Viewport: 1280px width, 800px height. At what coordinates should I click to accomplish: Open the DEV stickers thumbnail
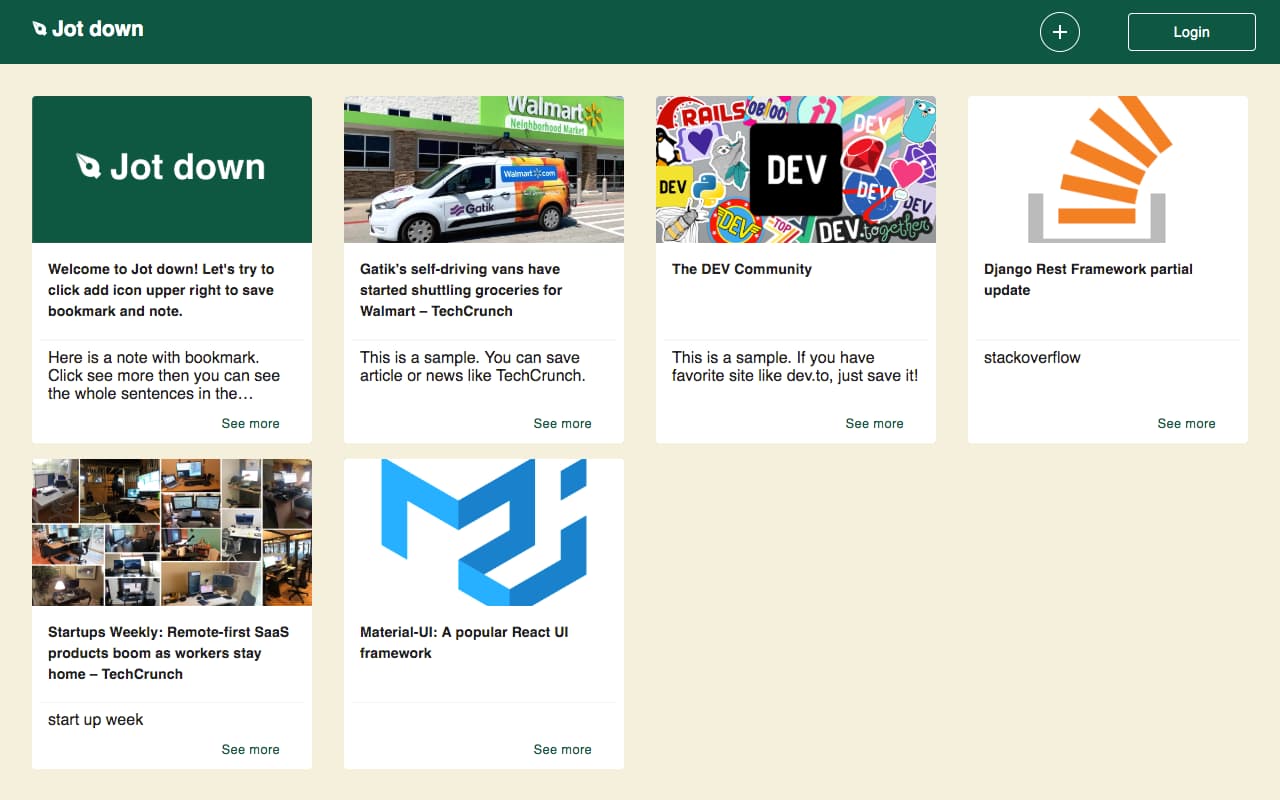[796, 169]
